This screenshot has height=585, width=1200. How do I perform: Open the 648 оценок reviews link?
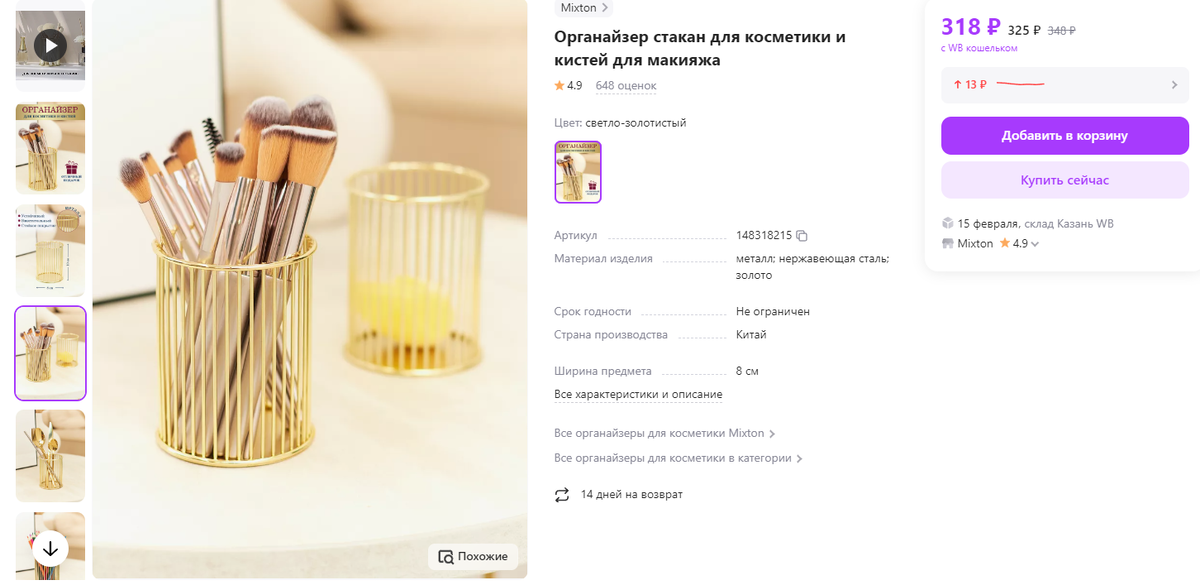coord(626,86)
